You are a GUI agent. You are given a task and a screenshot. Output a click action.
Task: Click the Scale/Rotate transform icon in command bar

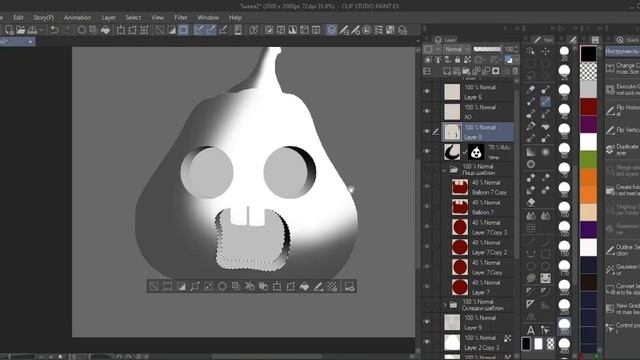click(121, 30)
